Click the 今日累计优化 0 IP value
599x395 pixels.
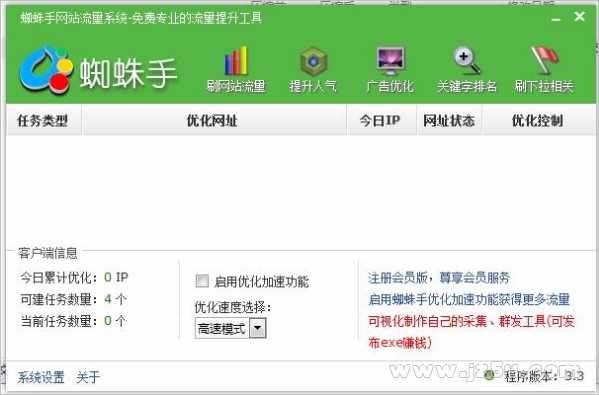coord(116,277)
